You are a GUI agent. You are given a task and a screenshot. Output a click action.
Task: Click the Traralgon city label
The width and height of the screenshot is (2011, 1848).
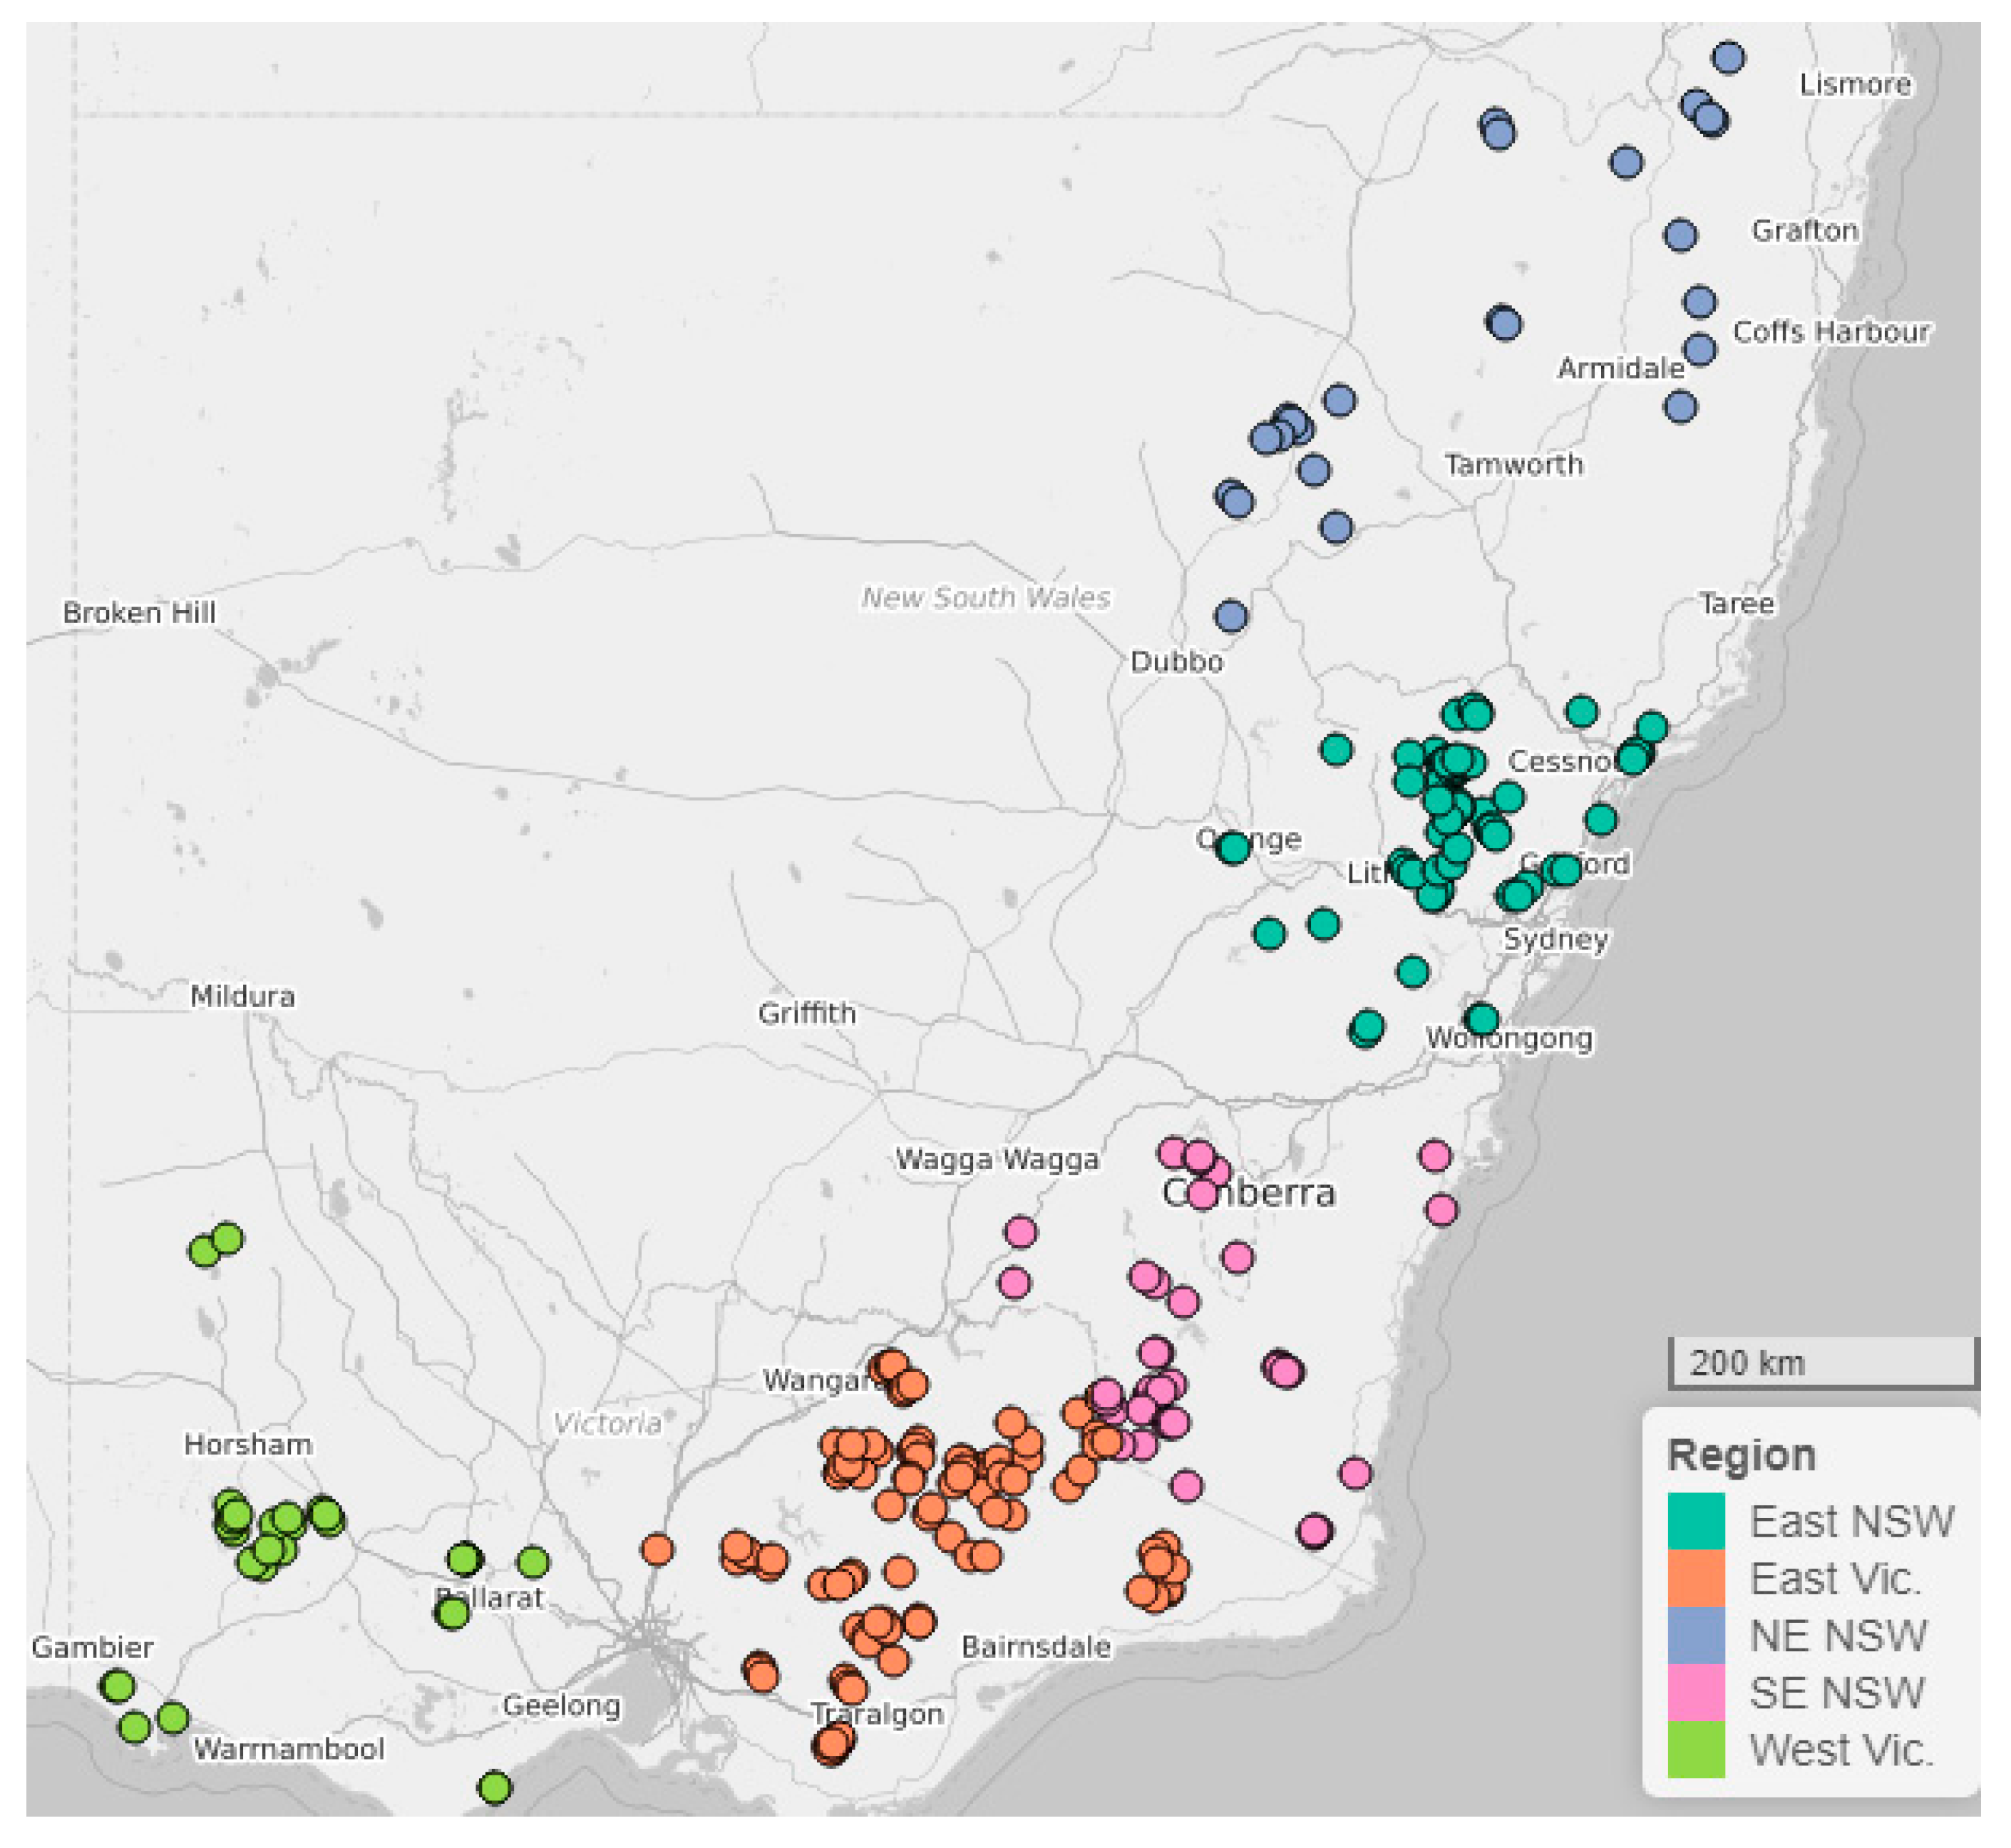[x=877, y=1714]
